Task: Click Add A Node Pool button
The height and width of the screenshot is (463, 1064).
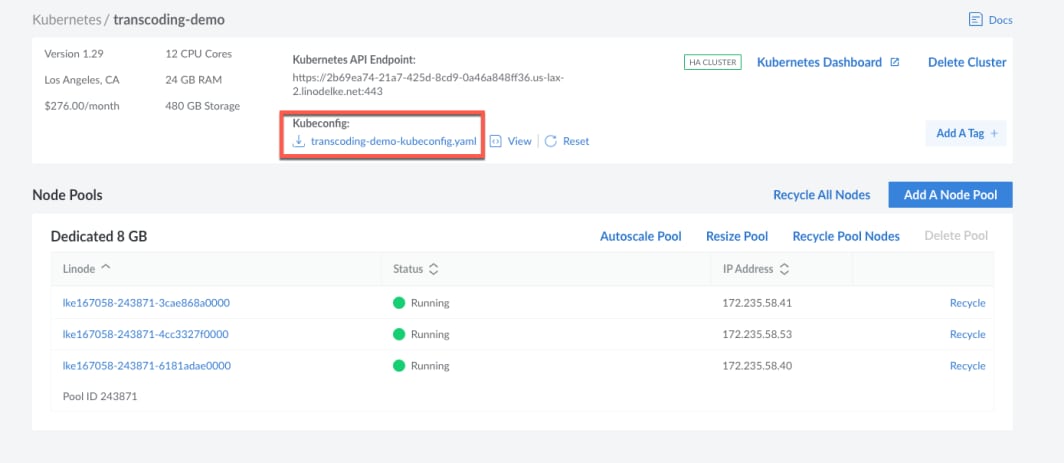Action: coord(950,195)
